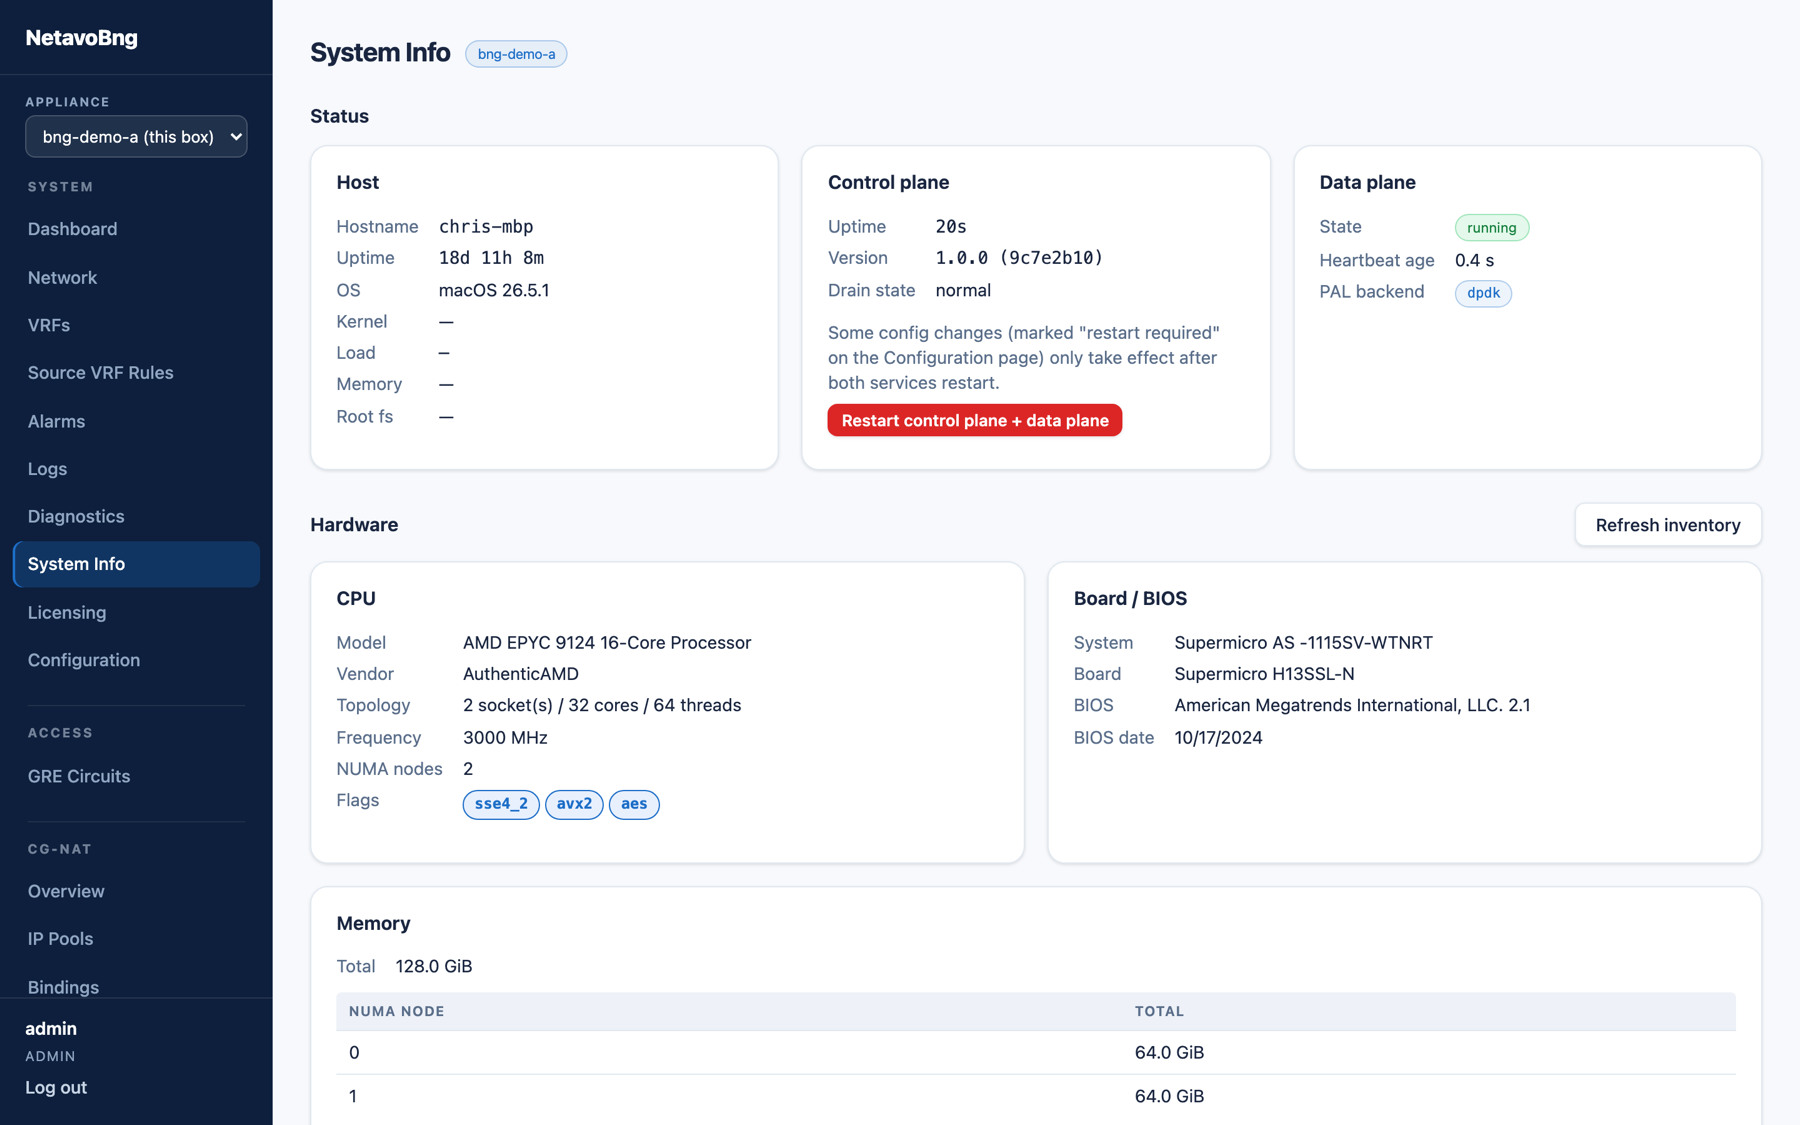
Task: Click the system Supermicro AS -1115SV-WTNRT
Action: 1303,642
